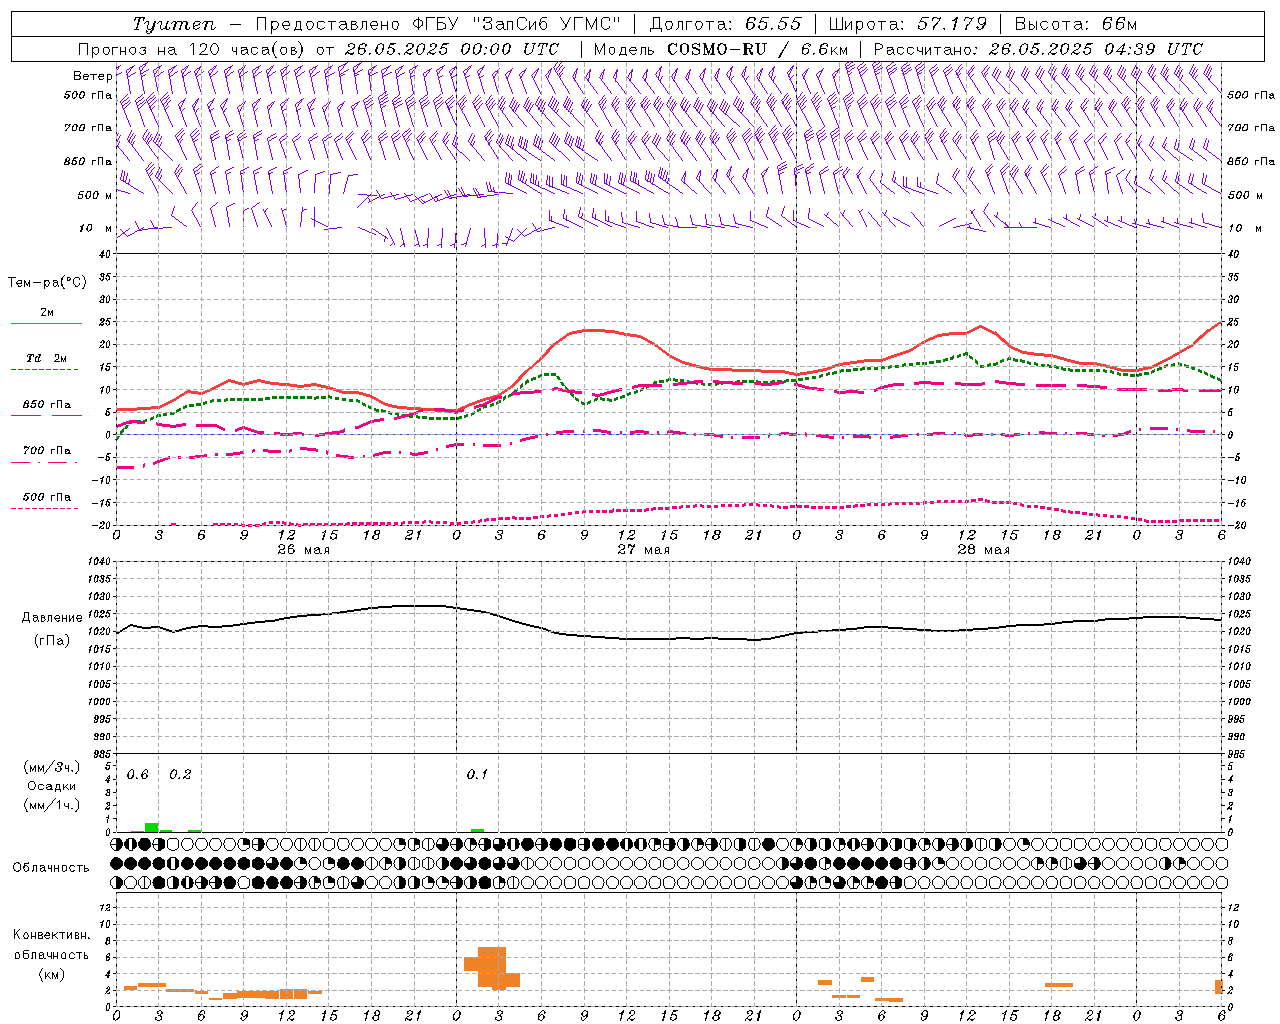
Task: Click the "Tyumen" station name in header
Action: tap(174, 24)
